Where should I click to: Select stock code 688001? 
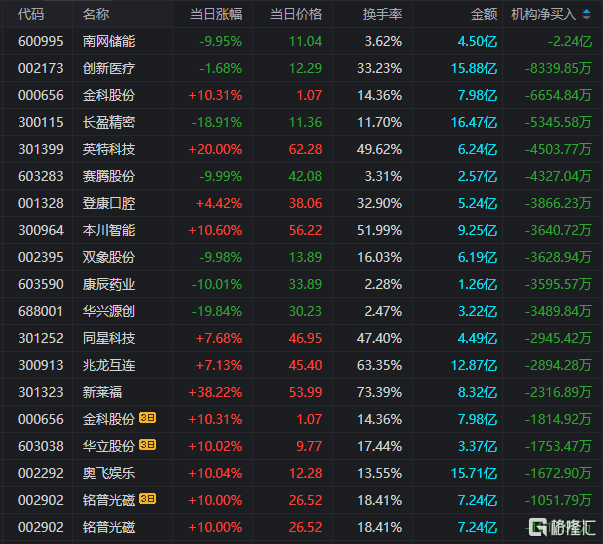[41, 311]
